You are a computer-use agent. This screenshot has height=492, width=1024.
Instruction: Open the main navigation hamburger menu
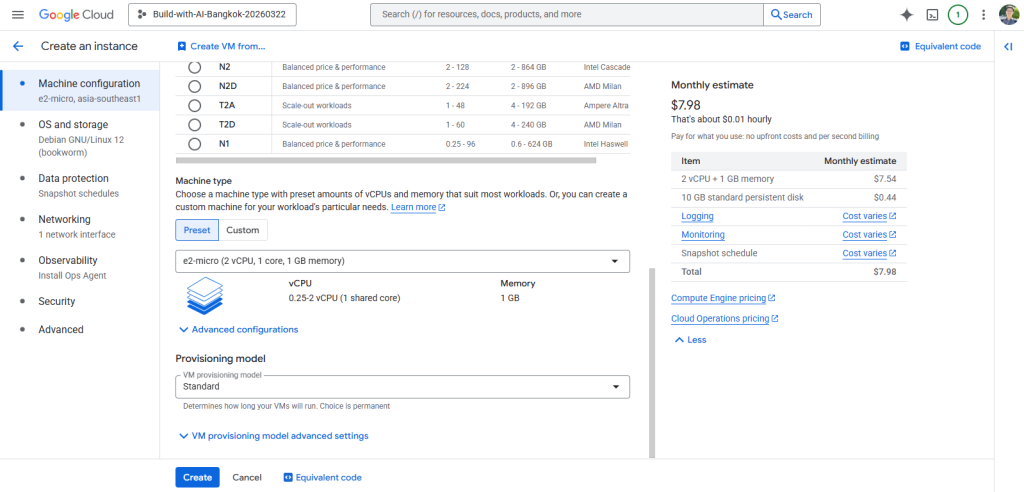(x=17, y=15)
